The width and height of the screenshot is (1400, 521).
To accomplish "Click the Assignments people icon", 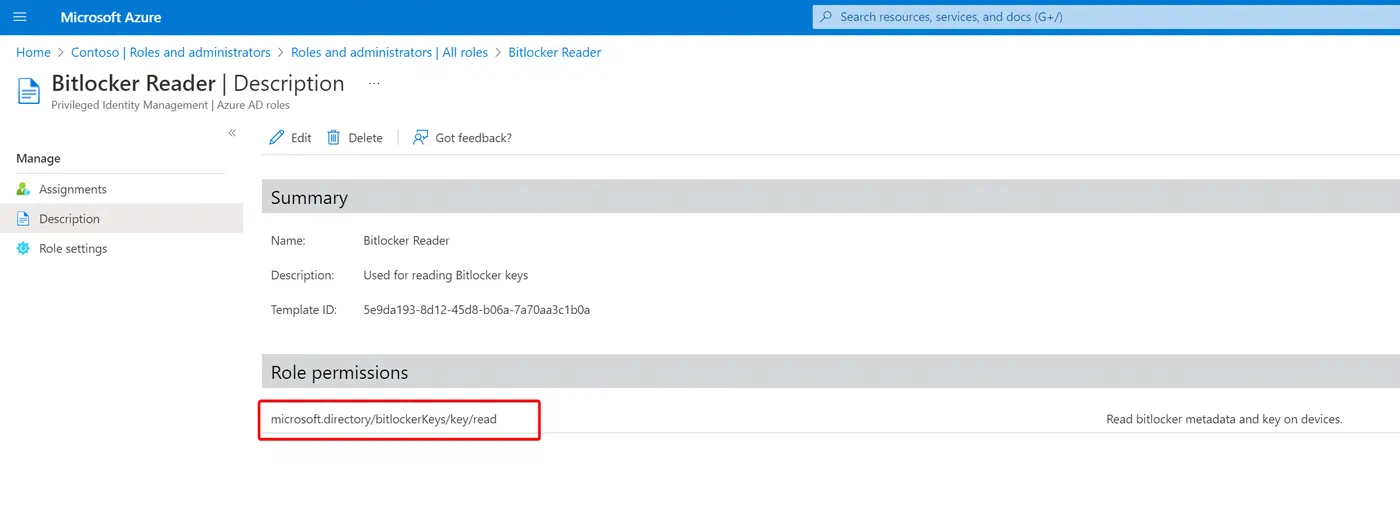I will (24, 189).
